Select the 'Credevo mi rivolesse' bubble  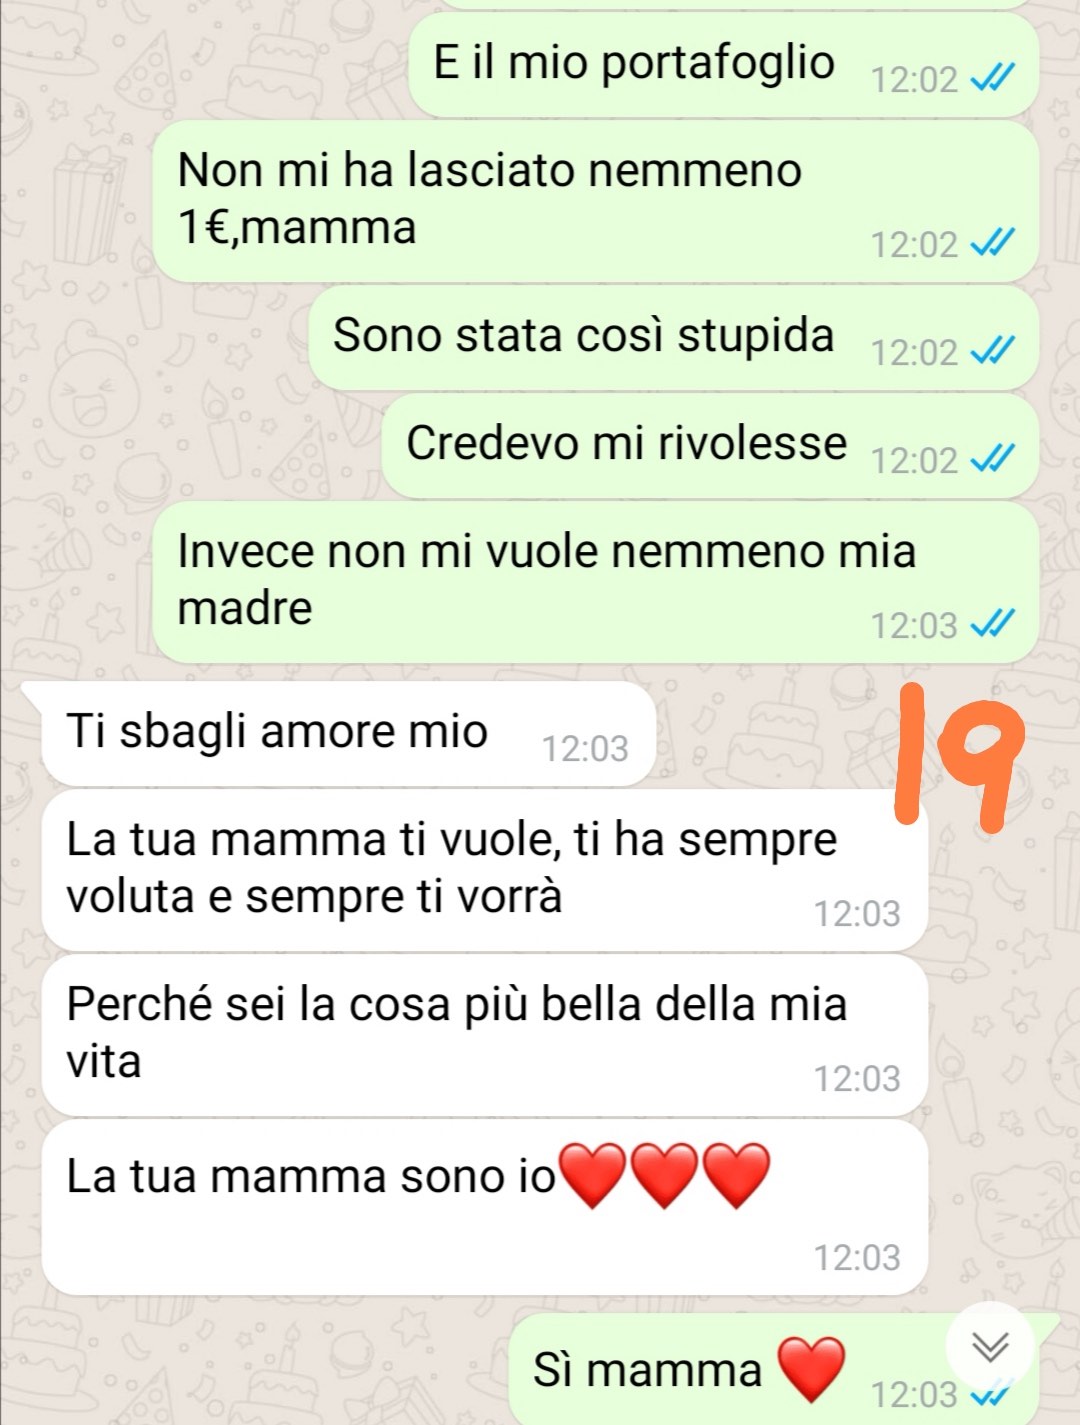tap(710, 446)
